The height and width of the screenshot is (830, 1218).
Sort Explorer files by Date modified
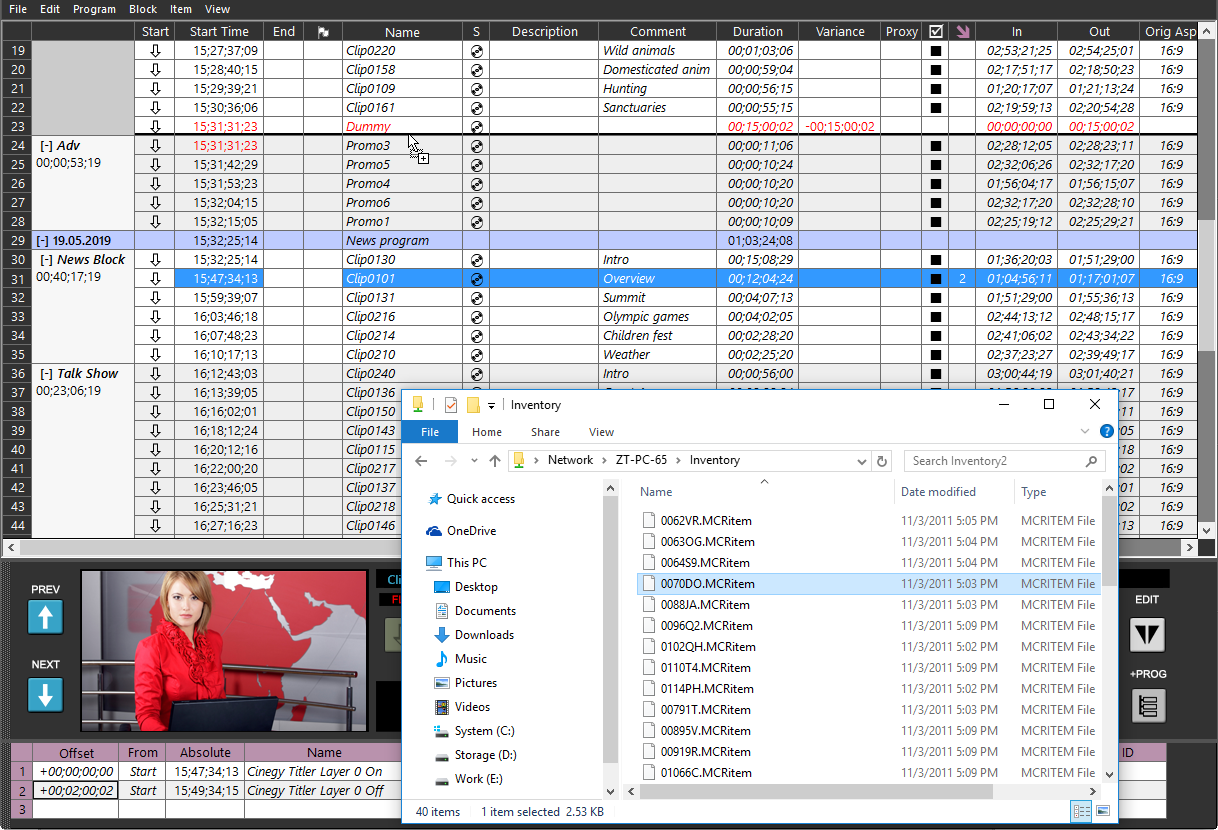[x=938, y=492]
